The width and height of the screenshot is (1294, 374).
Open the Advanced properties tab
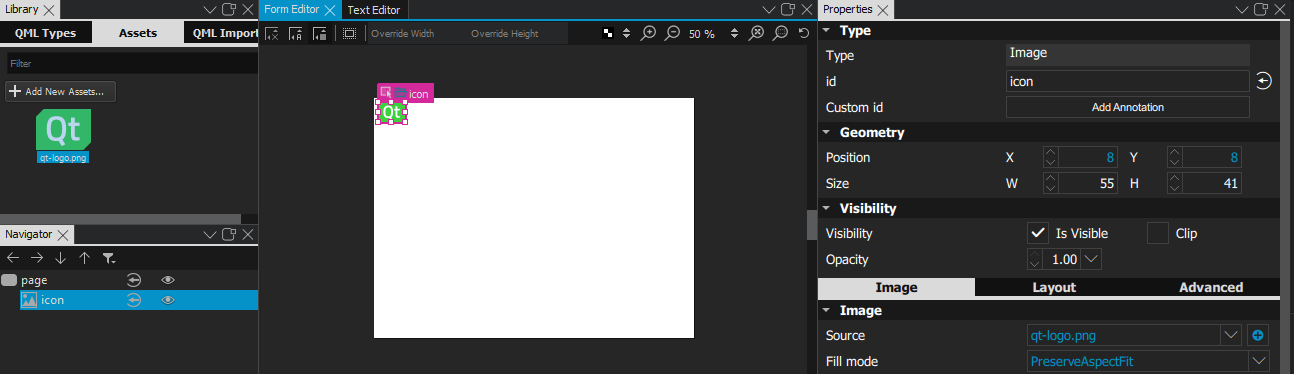pyautogui.click(x=1211, y=287)
